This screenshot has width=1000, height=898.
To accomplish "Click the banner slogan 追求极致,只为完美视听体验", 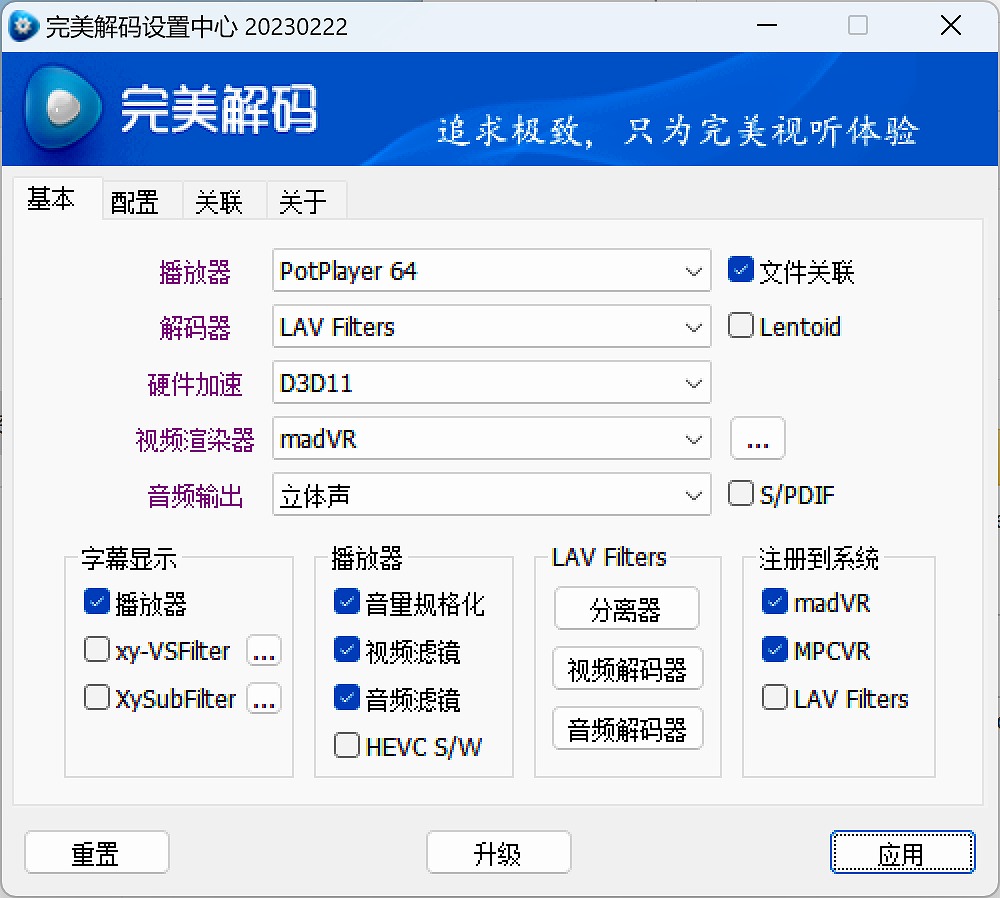I will pyautogui.click(x=678, y=131).
